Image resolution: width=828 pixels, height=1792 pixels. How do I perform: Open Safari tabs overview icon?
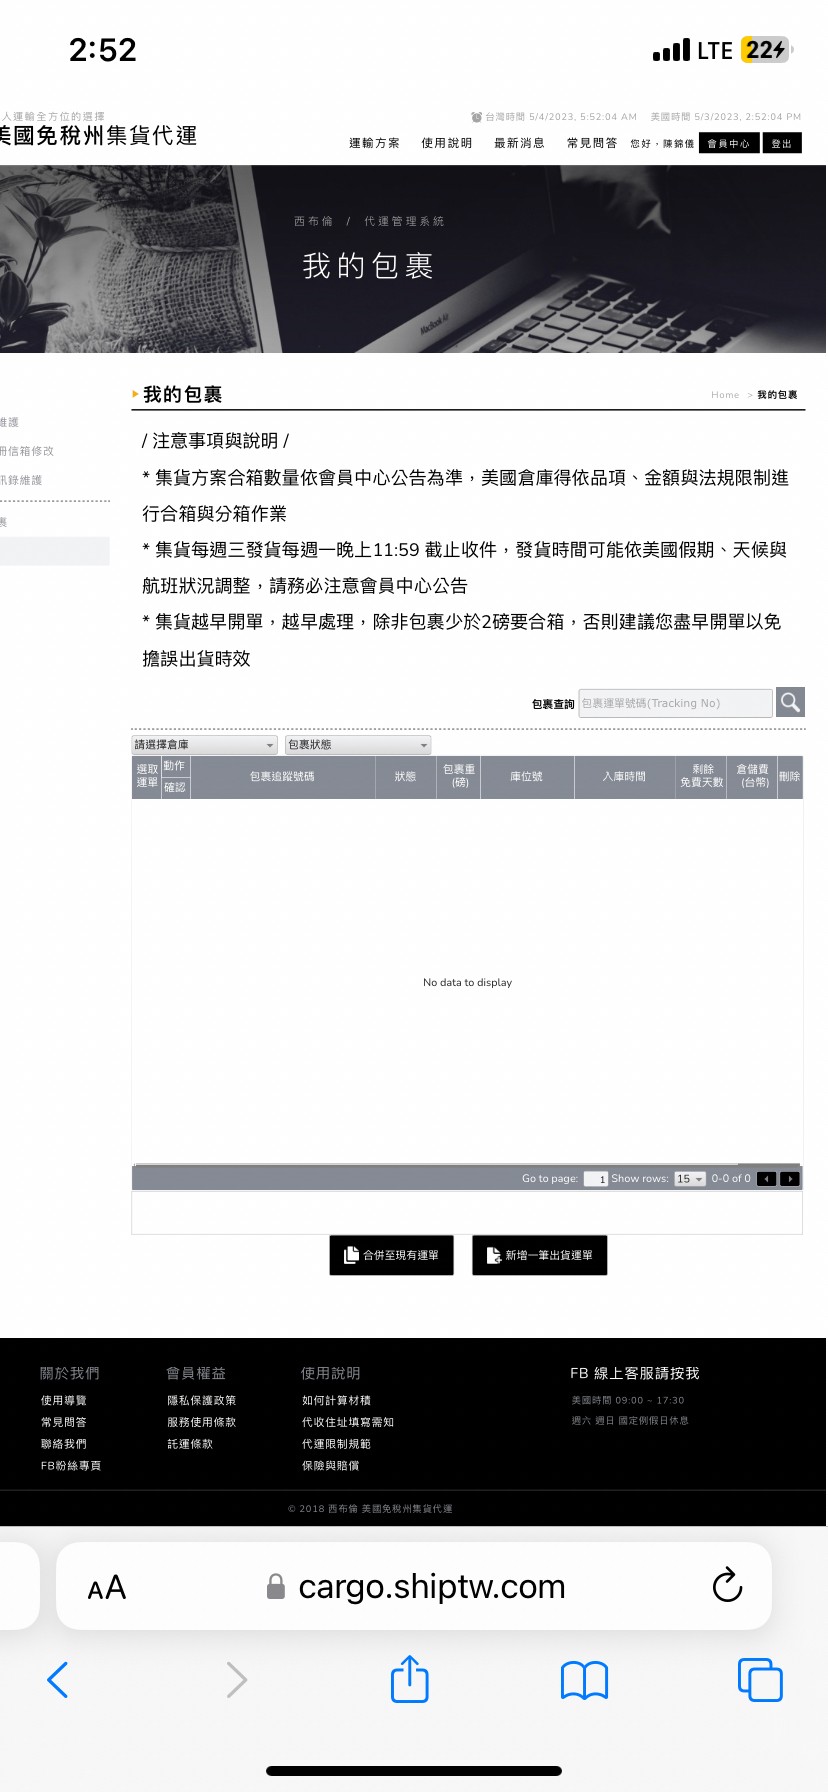coord(759,1680)
